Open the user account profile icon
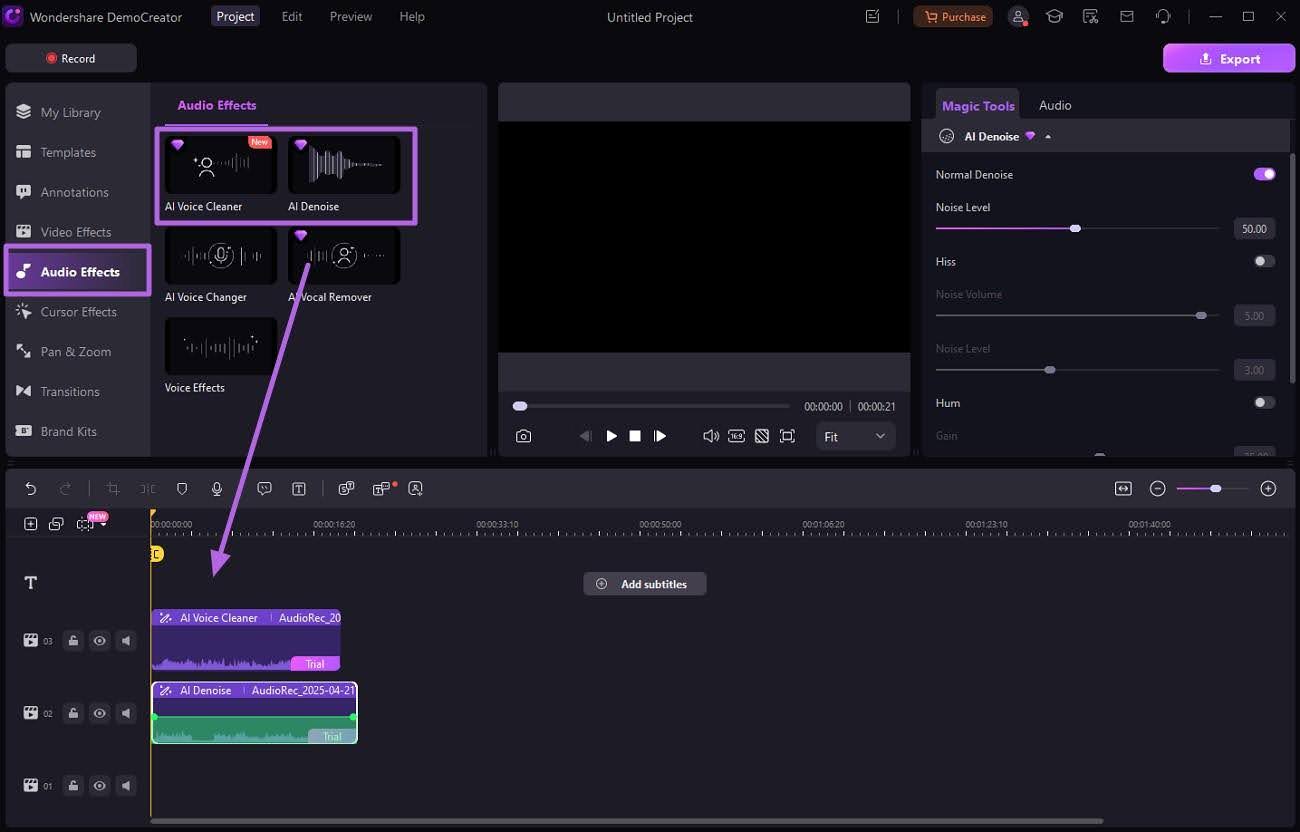The width and height of the screenshot is (1300, 832). [x=1018, y=17]
